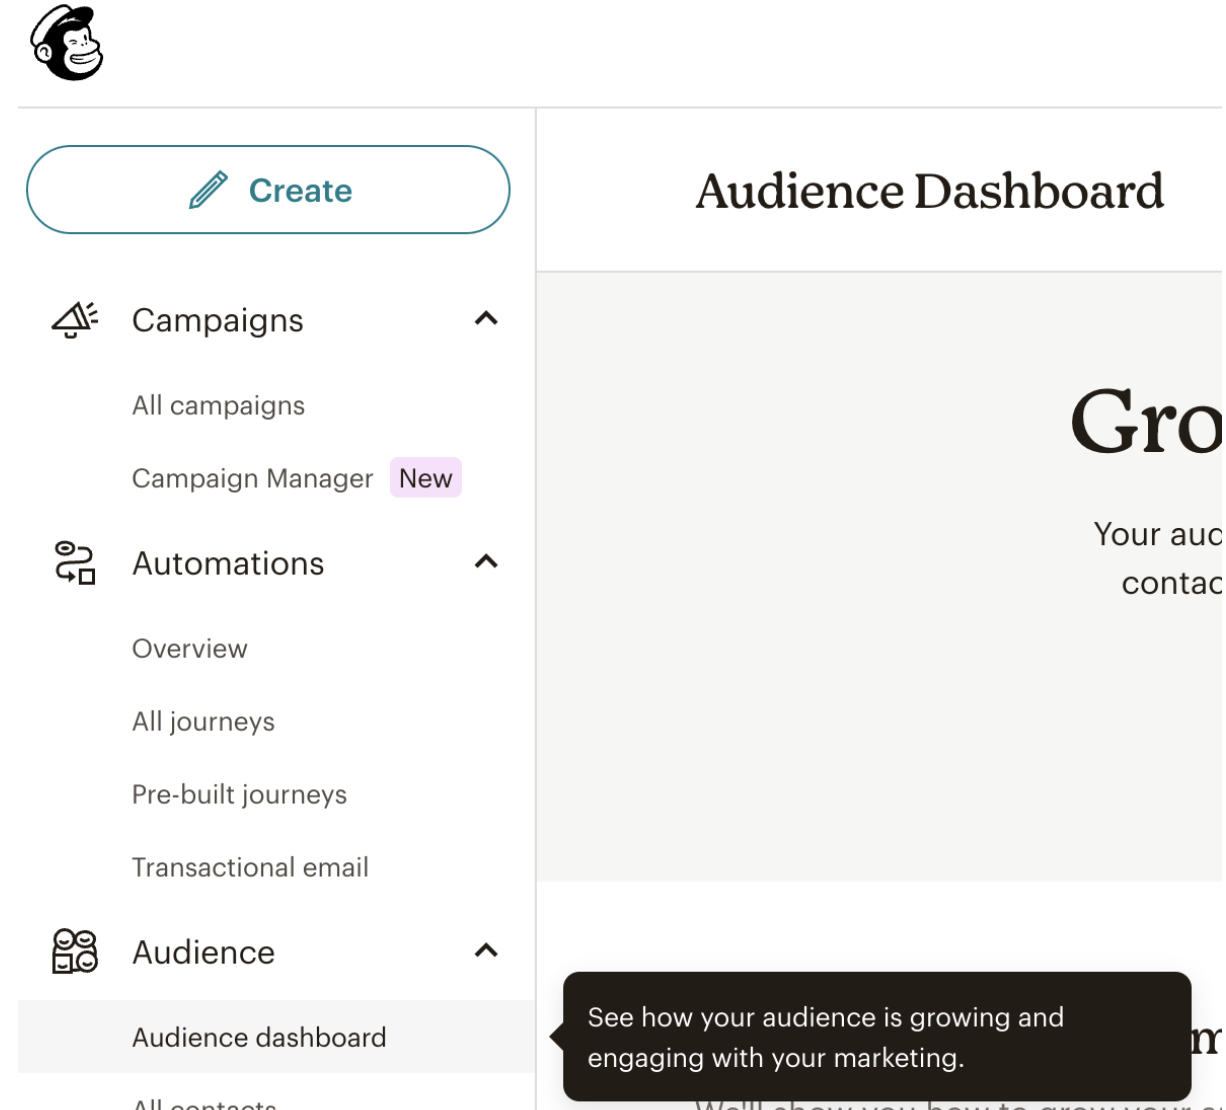Dismiss the audience growth tooltip
Screen dimensions: 1226x1110
pos(876,1037)
